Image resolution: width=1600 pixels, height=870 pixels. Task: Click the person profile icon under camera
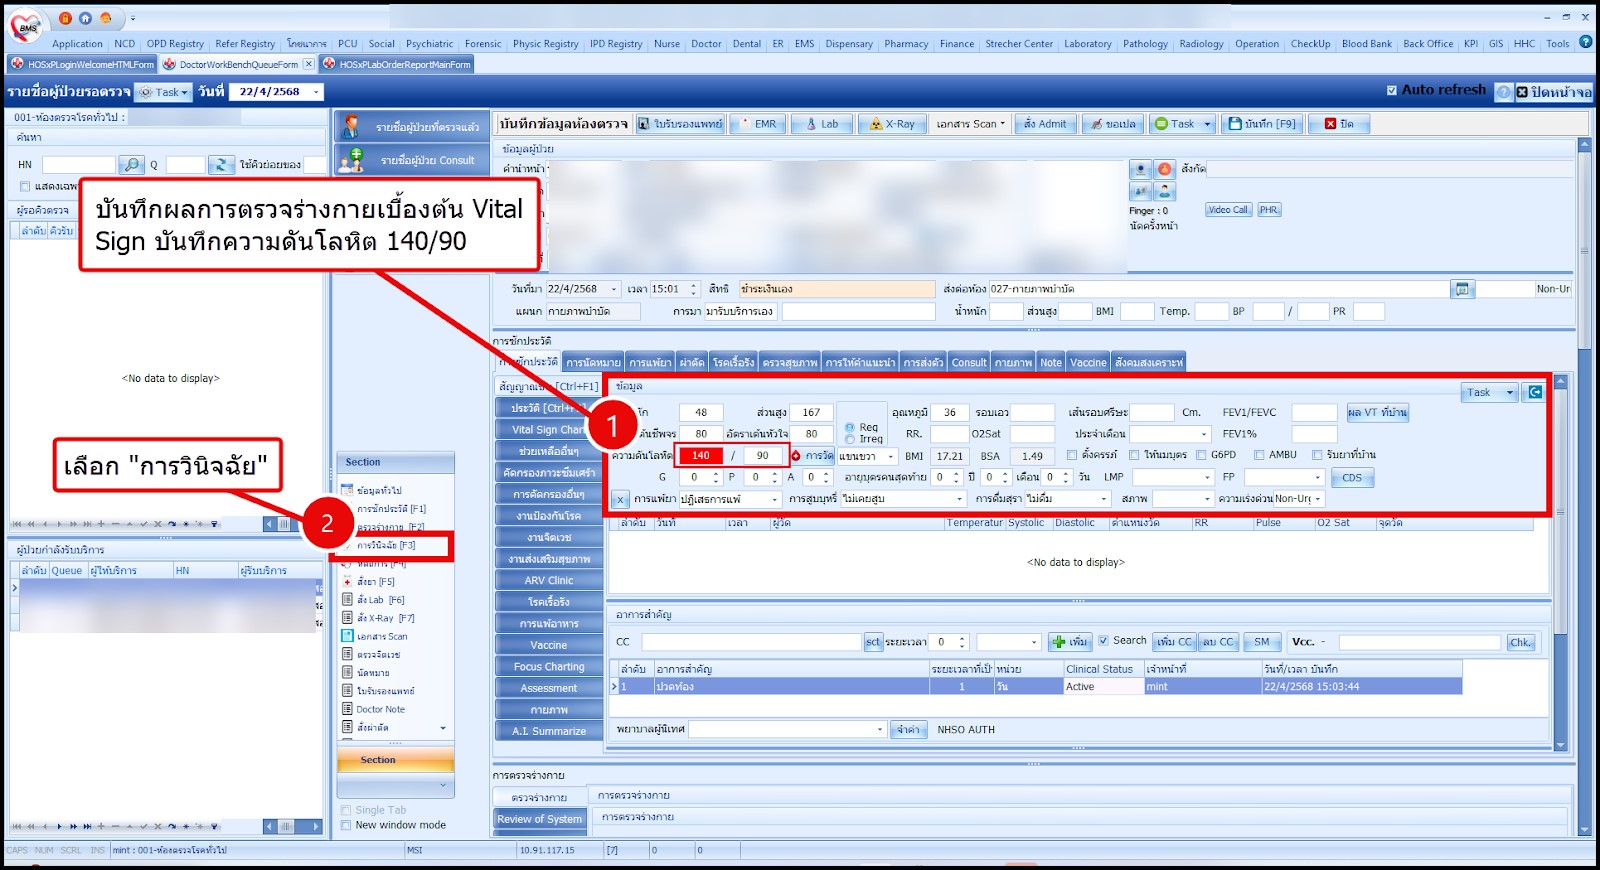click(x=1164, y=191)
